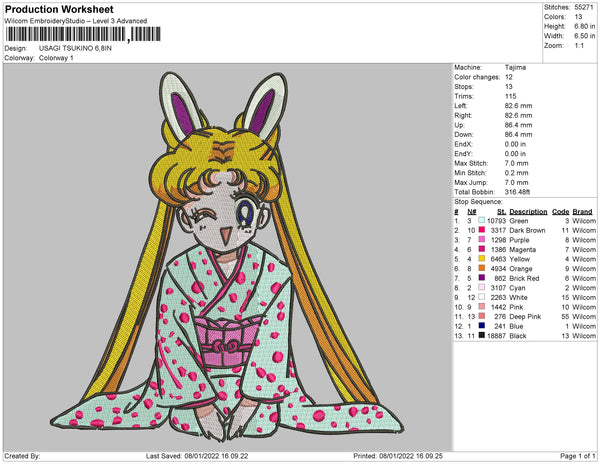The height and width of the screenshot is (464, 600).
Task: Select the Wilcom EmbroideryStudio subtitle text
Action: click(x=76, y=21)
